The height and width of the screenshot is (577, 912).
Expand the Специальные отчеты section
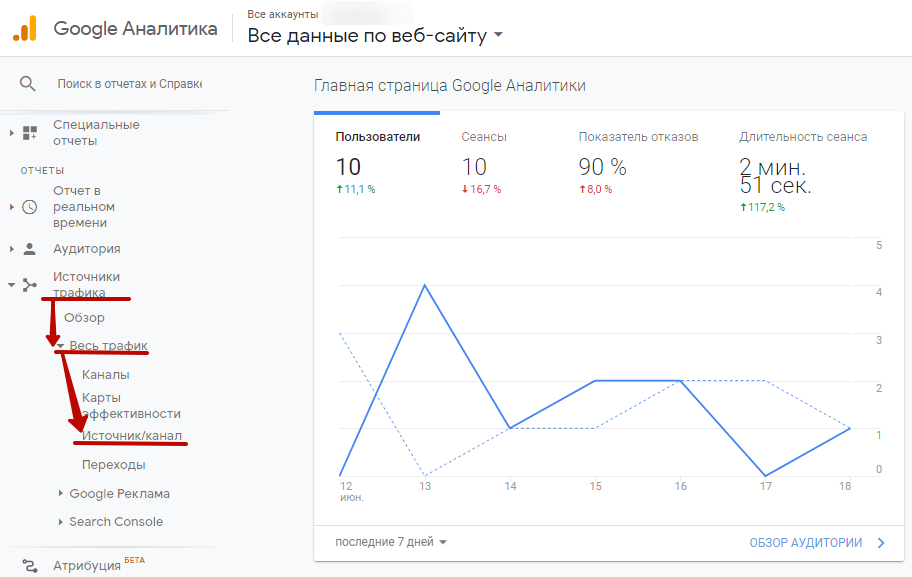coord(11,133)
